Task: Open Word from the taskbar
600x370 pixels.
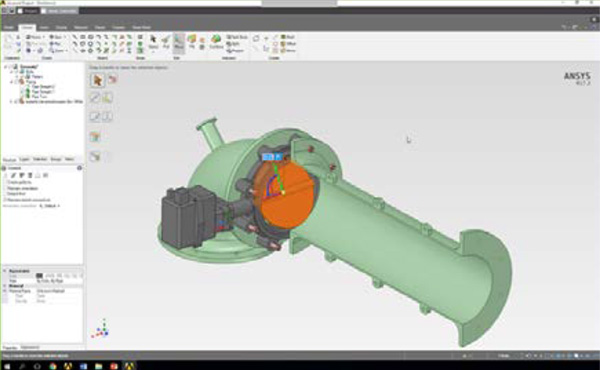Action: point(83,366)
